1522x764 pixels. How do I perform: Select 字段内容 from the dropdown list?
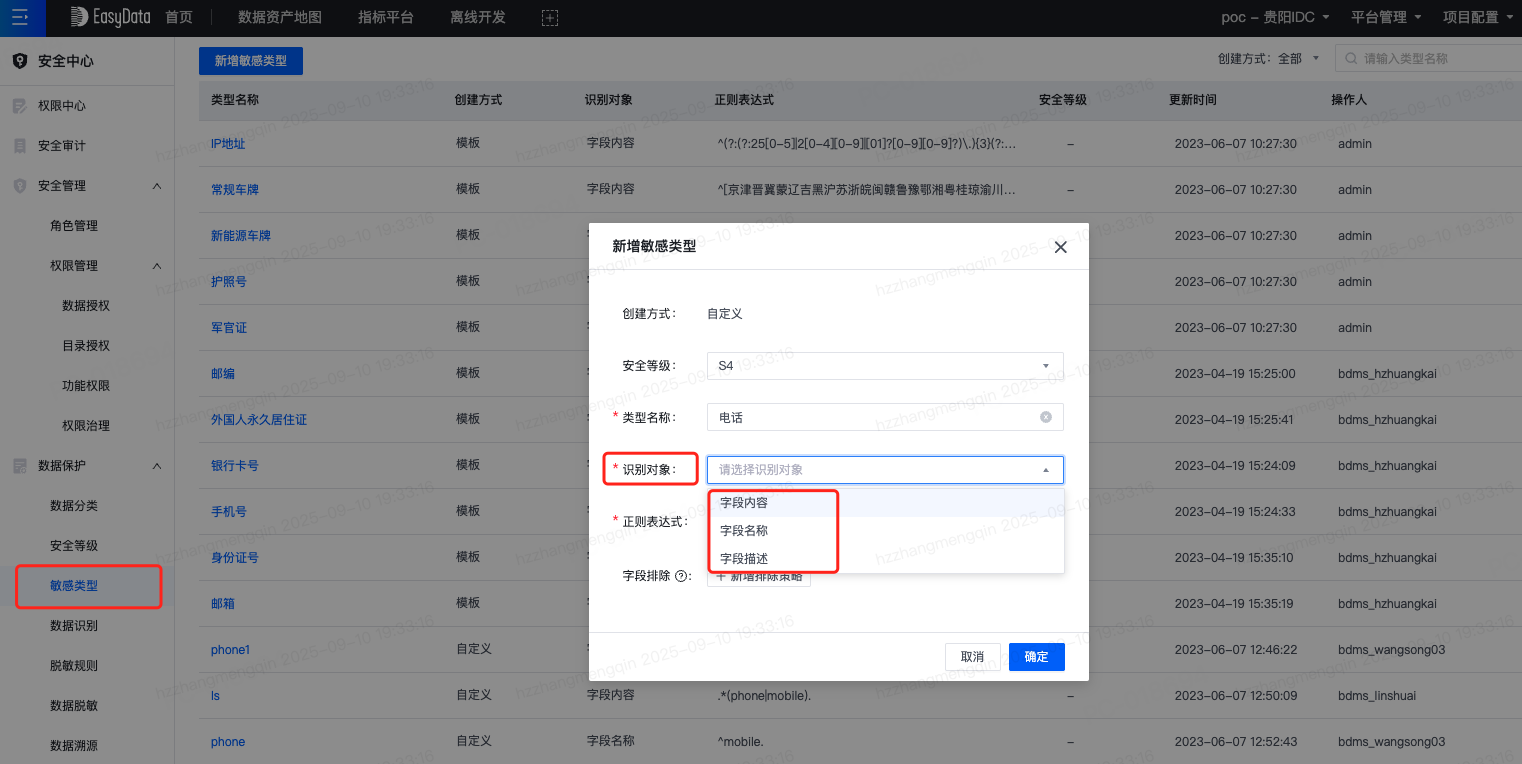pyautogui.click(x=744, y=503)
